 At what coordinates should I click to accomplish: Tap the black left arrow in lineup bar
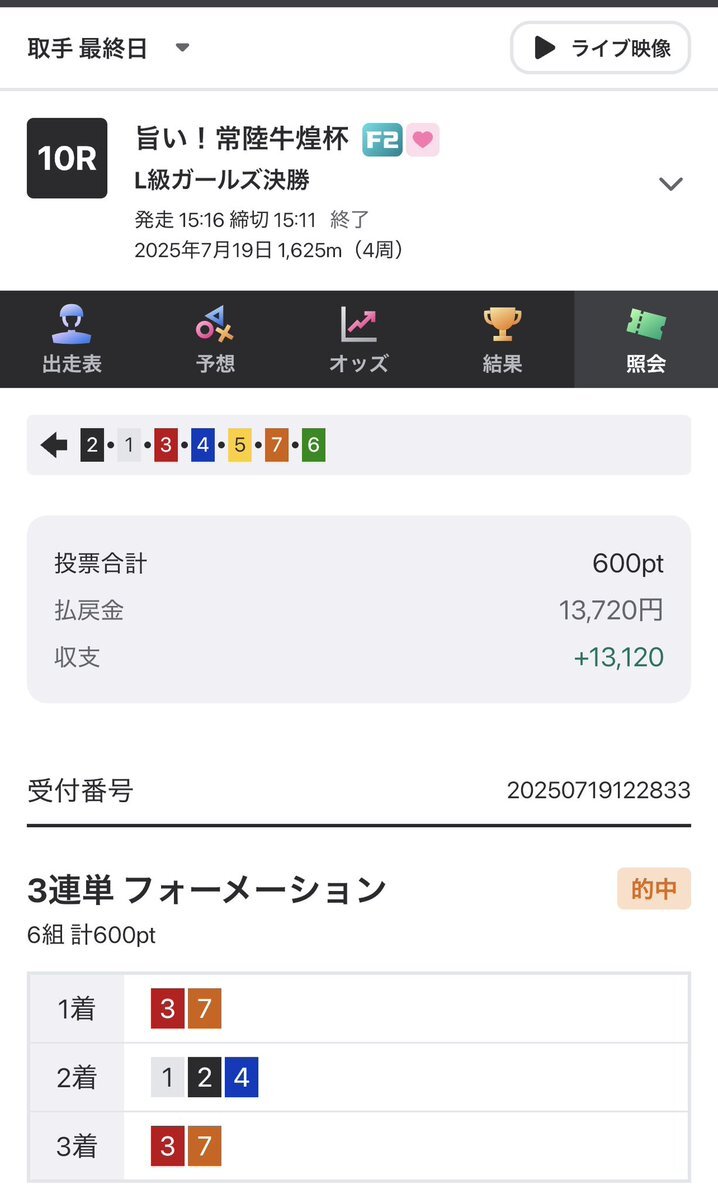(54, 444)
